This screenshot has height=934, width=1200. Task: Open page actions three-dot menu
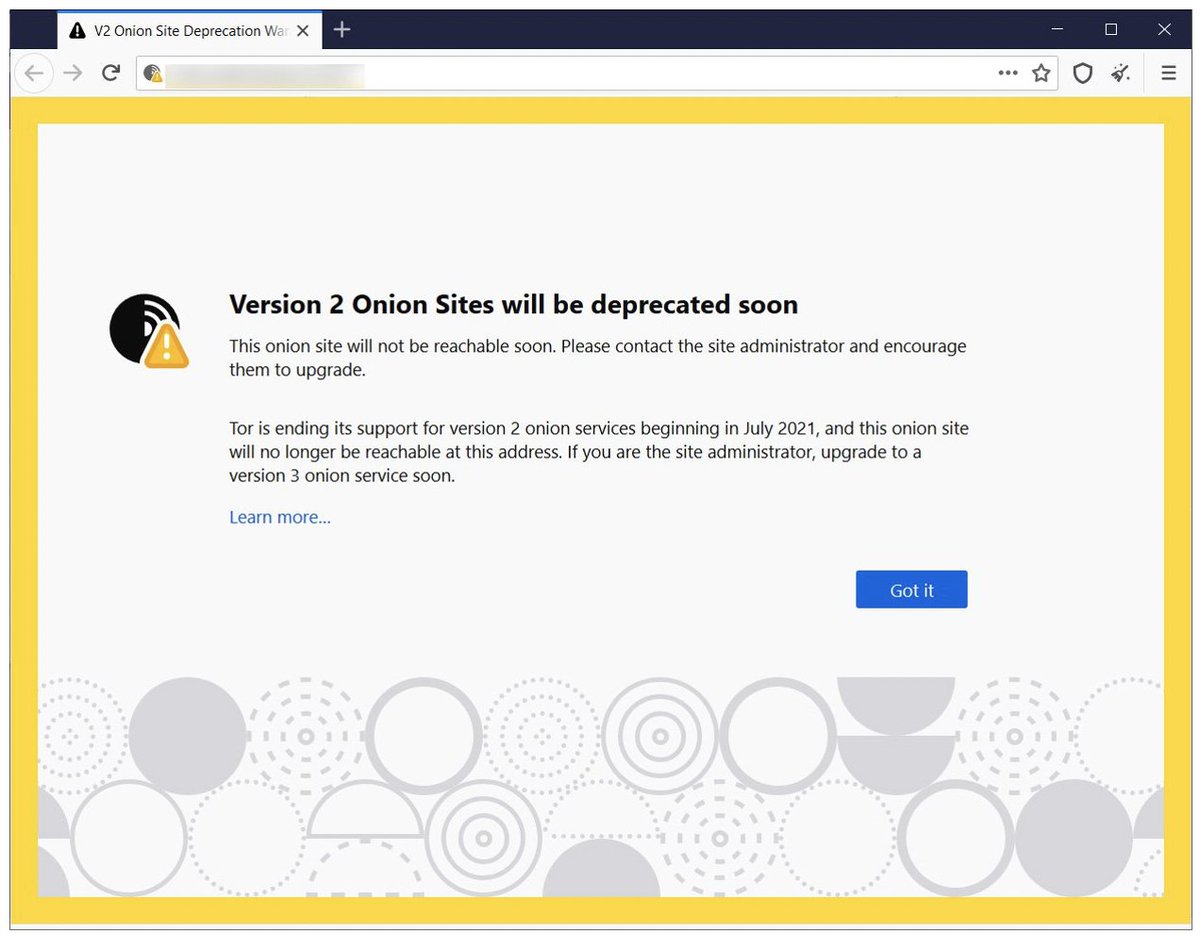pyautogui.click(x=1008, y=73)
